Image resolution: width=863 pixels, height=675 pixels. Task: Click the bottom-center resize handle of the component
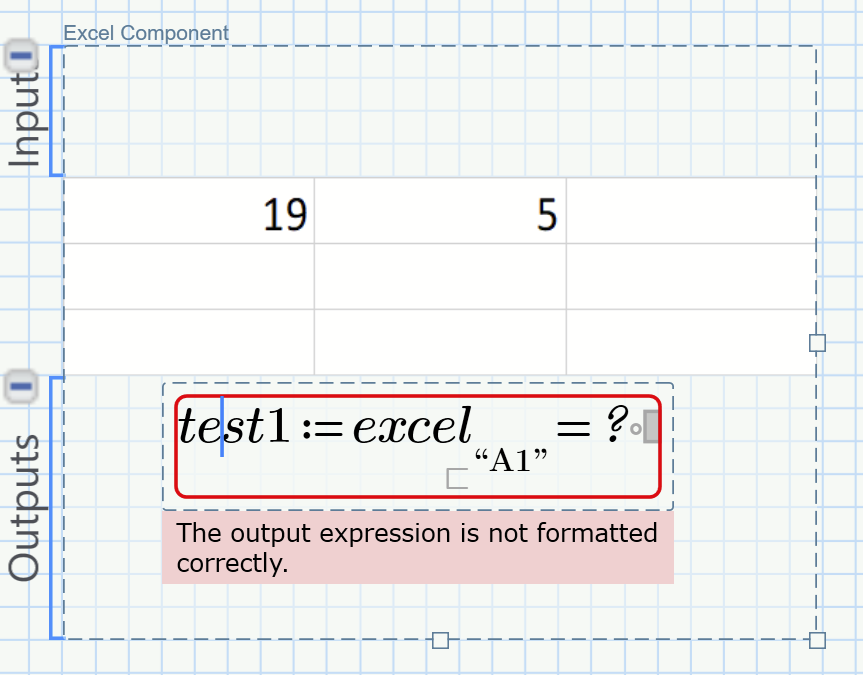click(x=440, y=640)
